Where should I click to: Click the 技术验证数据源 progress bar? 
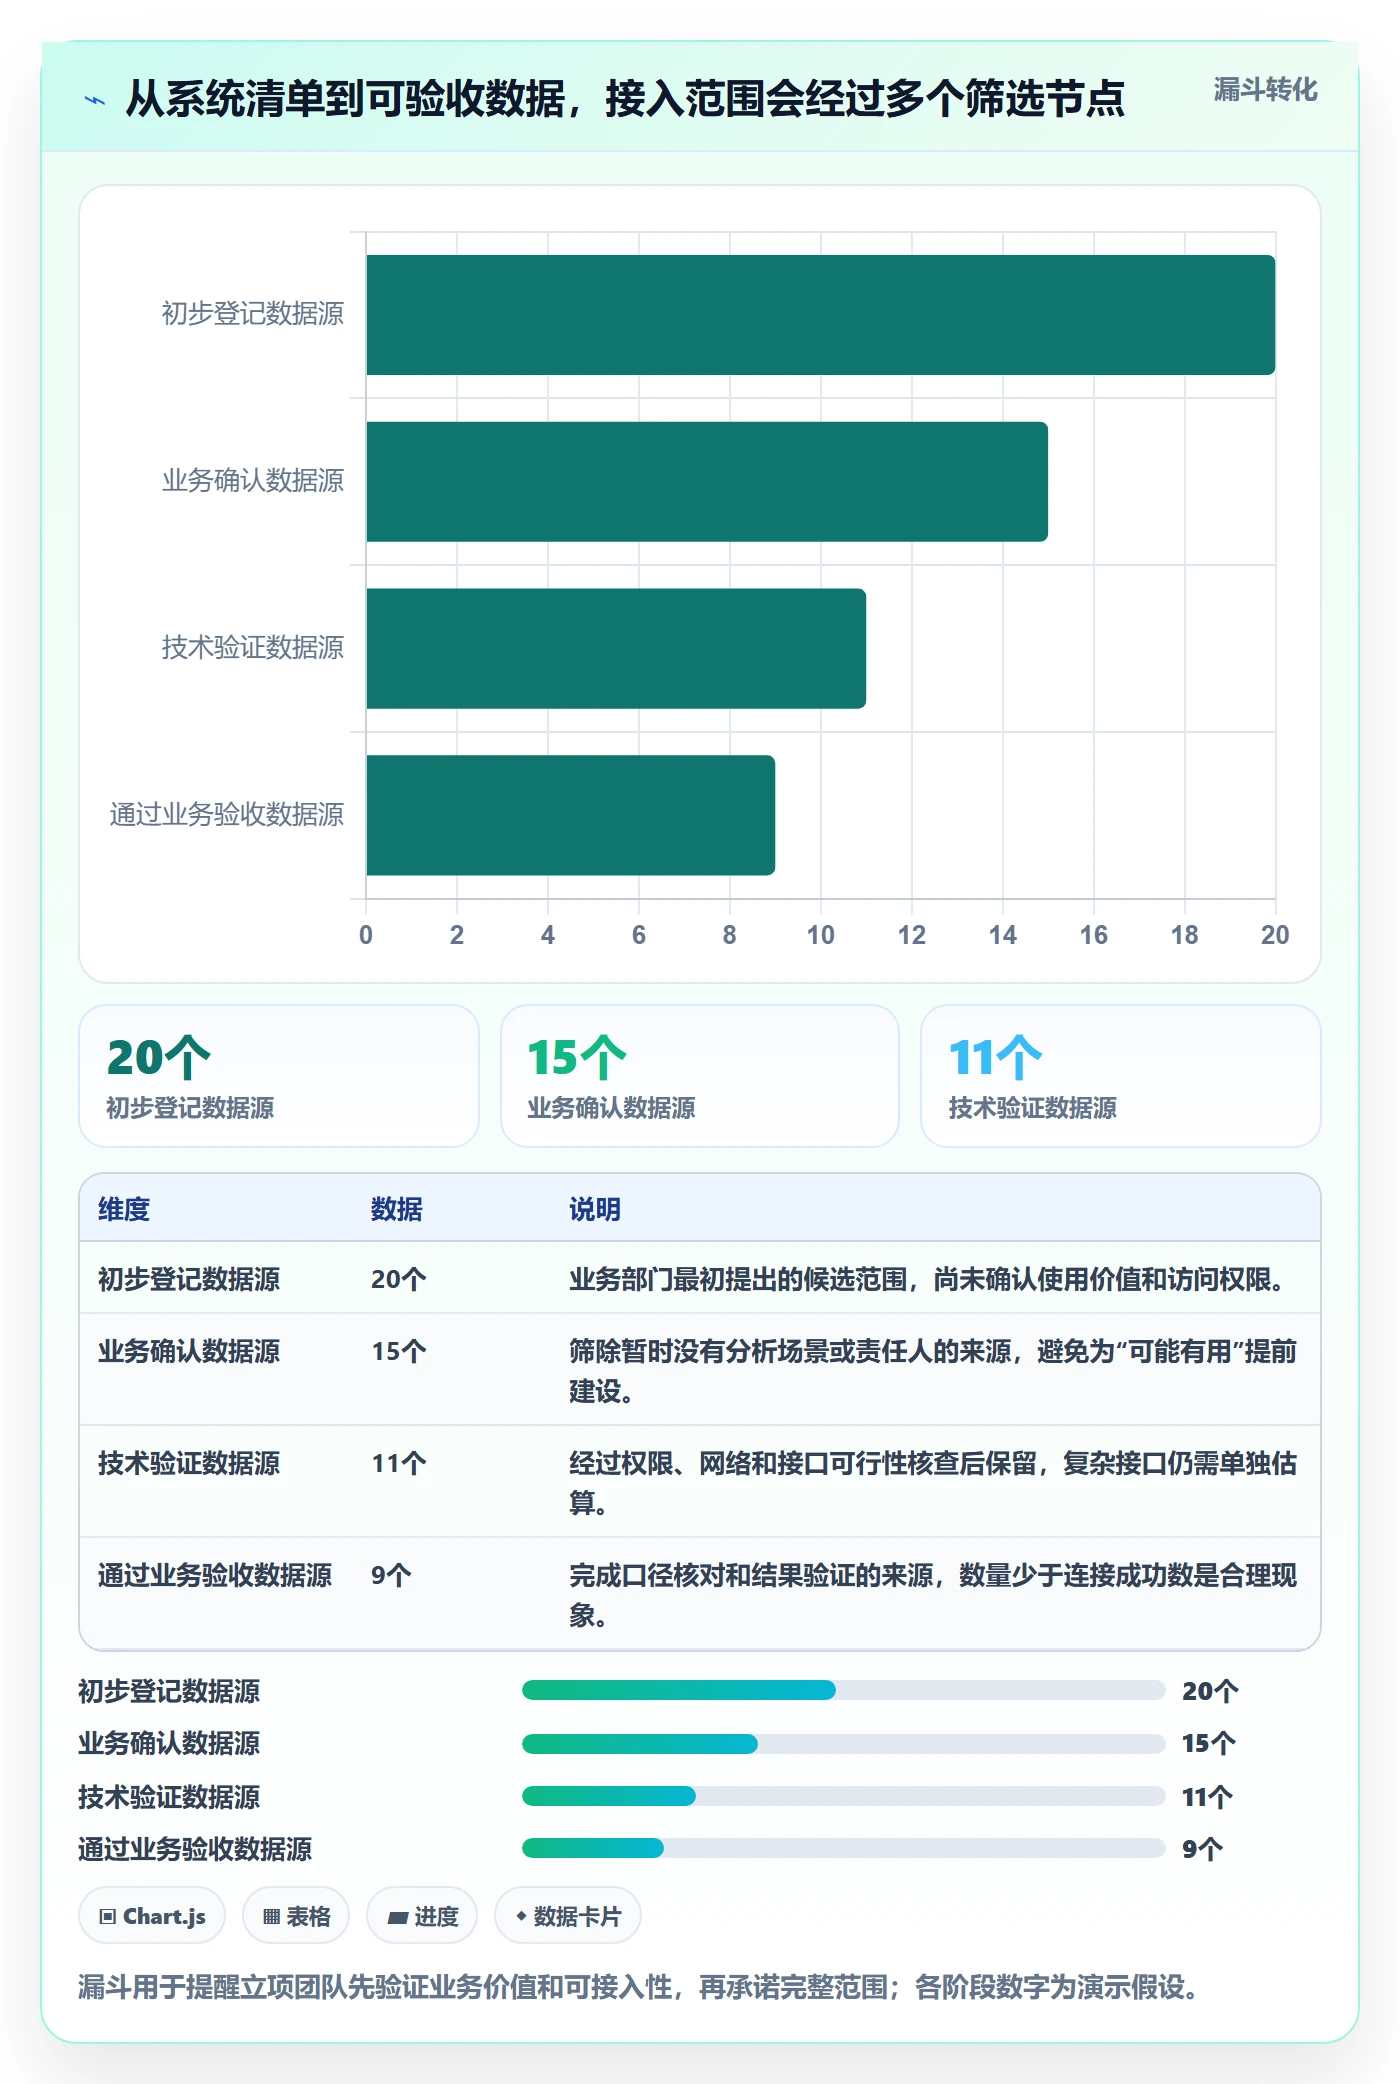pos(844,1796)
